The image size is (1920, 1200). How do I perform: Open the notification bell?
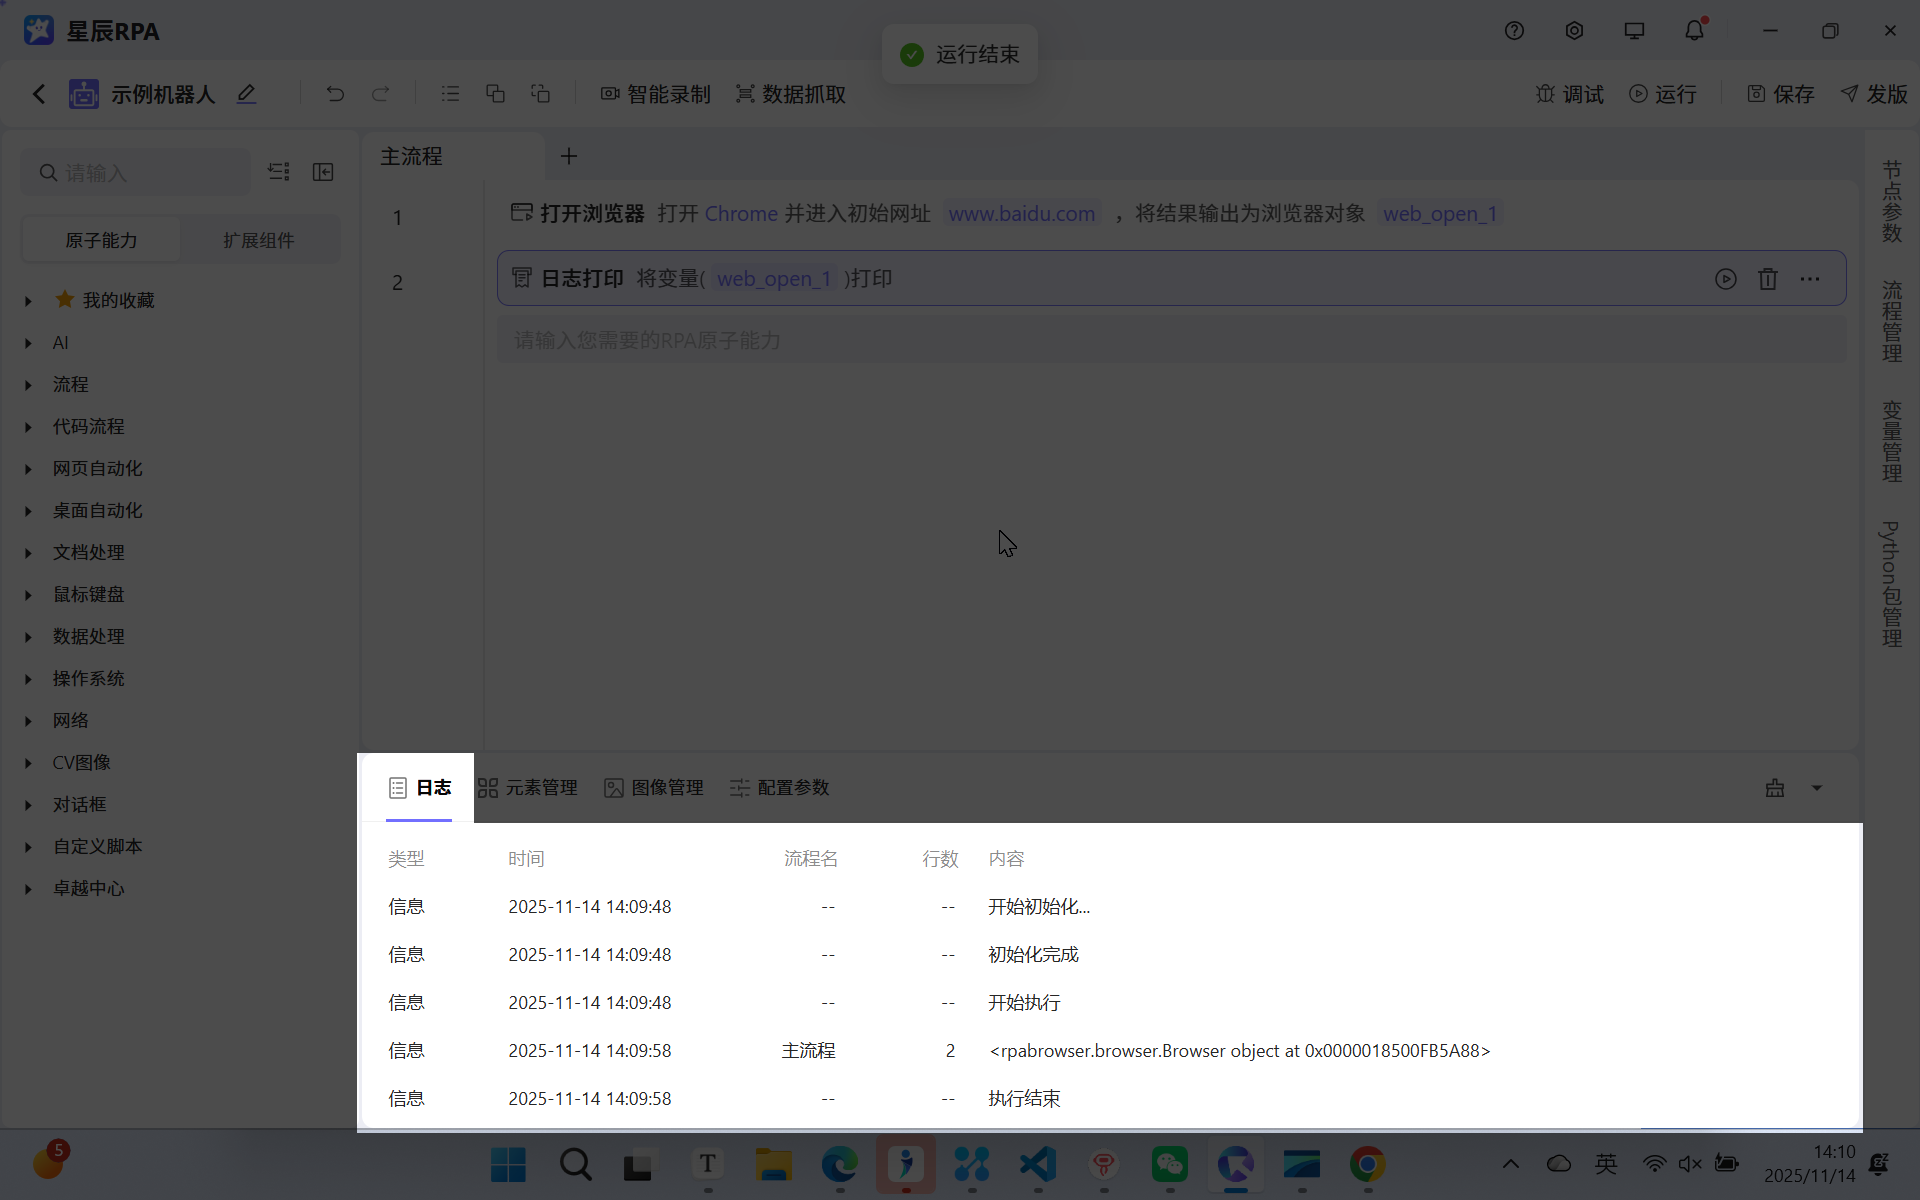(x=1693, y=31)
